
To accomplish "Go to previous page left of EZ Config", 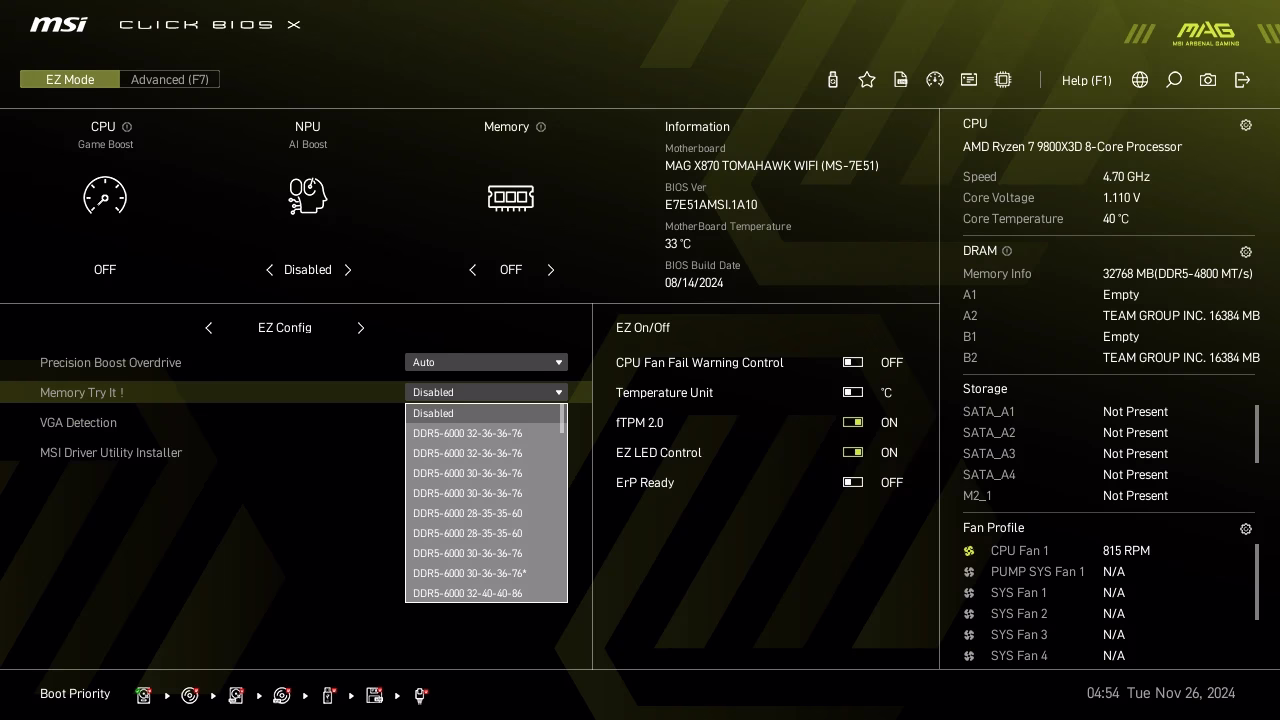I will pyautogui.click(x=208, y=328).
